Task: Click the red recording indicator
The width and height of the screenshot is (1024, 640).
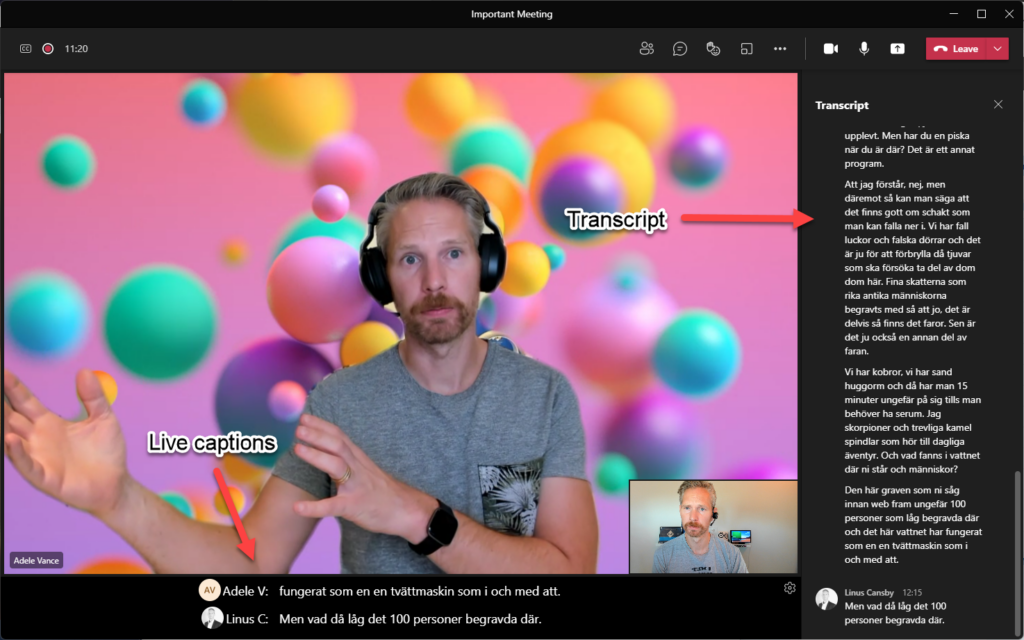Action: 48,48
